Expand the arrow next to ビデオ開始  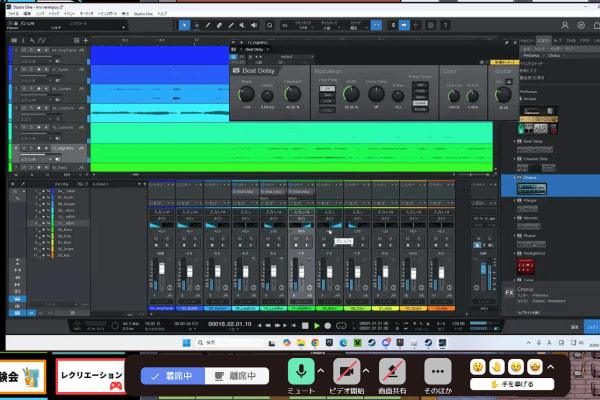366,370
